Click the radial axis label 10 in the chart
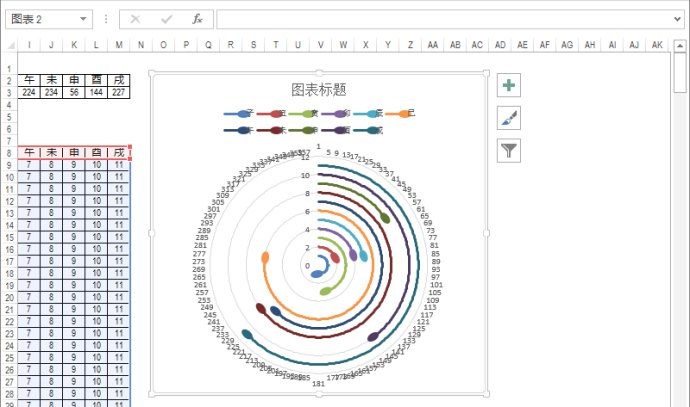The width and height of the screenshot is (690, 407). pyautogui.click(x=305, y=175)
